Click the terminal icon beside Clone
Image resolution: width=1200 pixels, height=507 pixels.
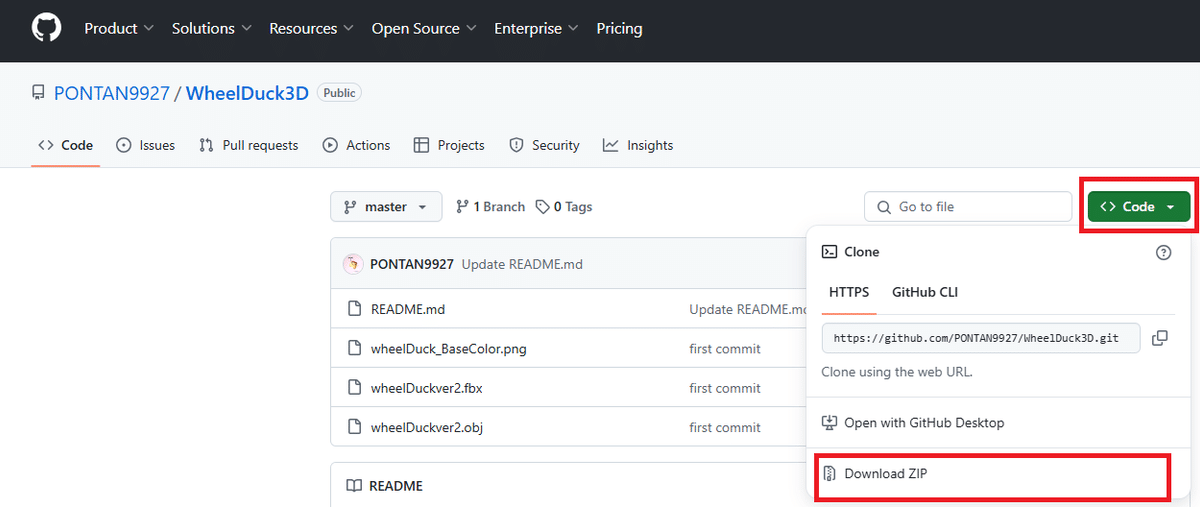pyautogui.click(x=829, y=252)
